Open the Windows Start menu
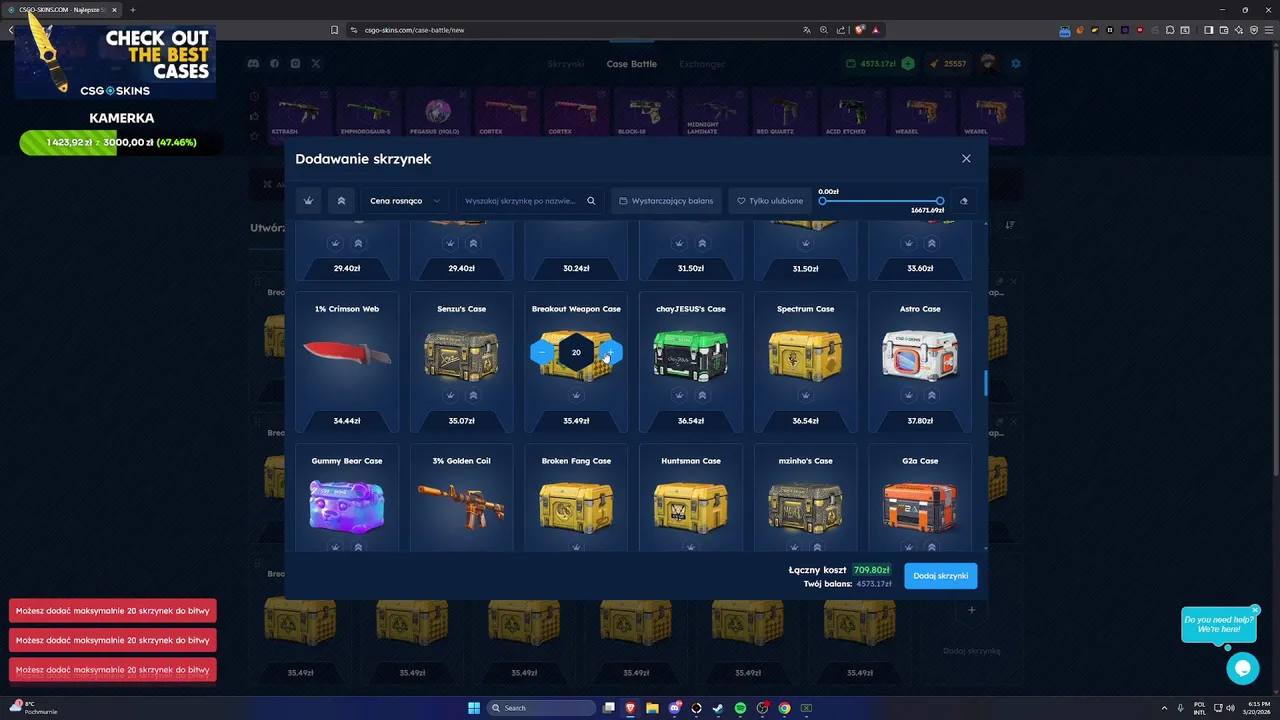1280x720 pixels. pos(474,708)
